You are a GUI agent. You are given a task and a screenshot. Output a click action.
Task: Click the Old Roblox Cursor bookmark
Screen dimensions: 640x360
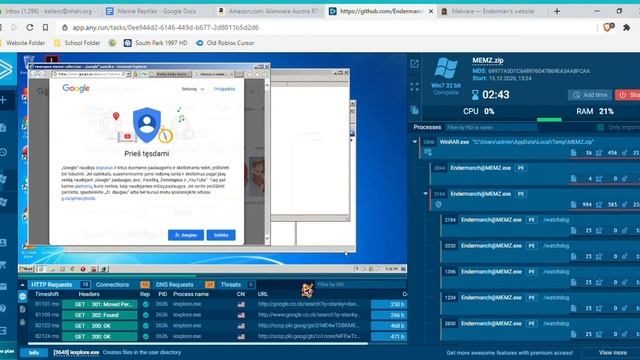225,43
